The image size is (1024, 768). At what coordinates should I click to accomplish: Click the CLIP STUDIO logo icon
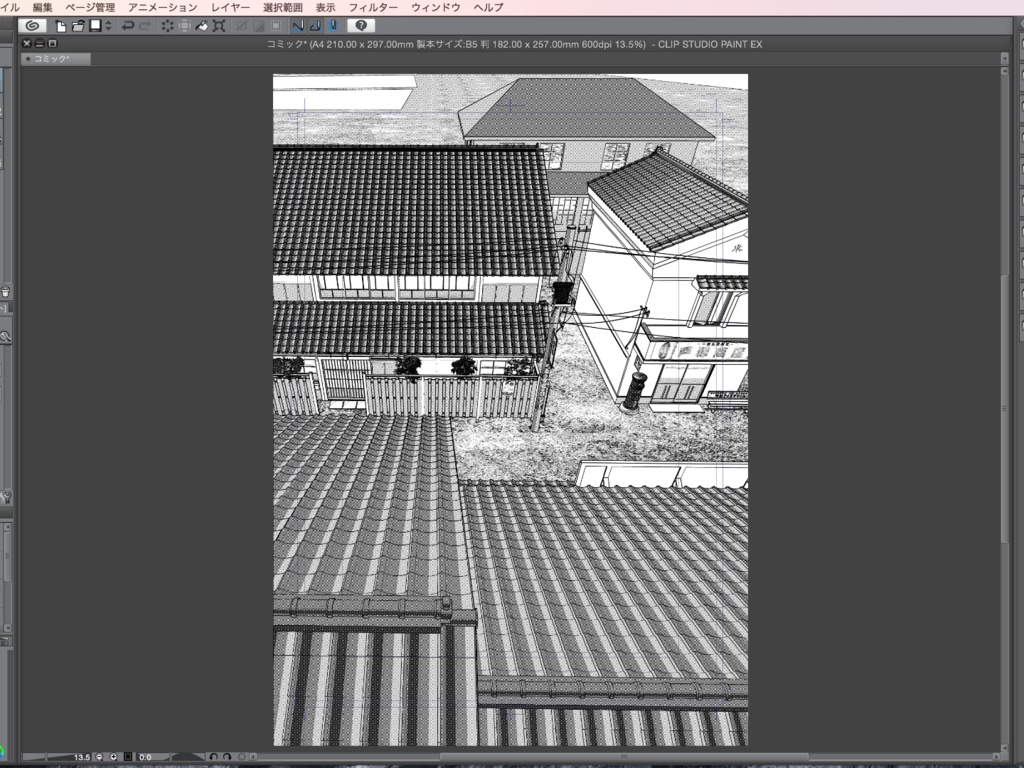click(x=32, y=26)
